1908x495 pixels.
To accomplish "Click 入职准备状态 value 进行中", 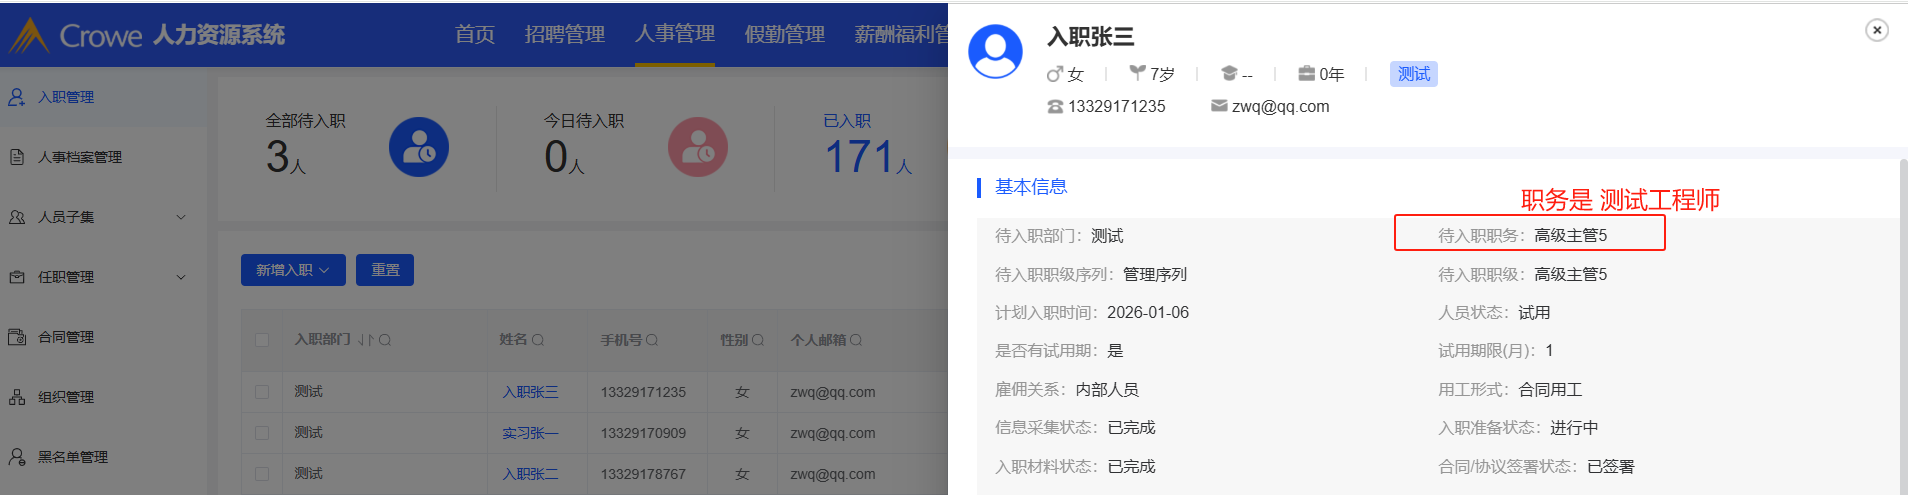I will tap(1574, 428).
